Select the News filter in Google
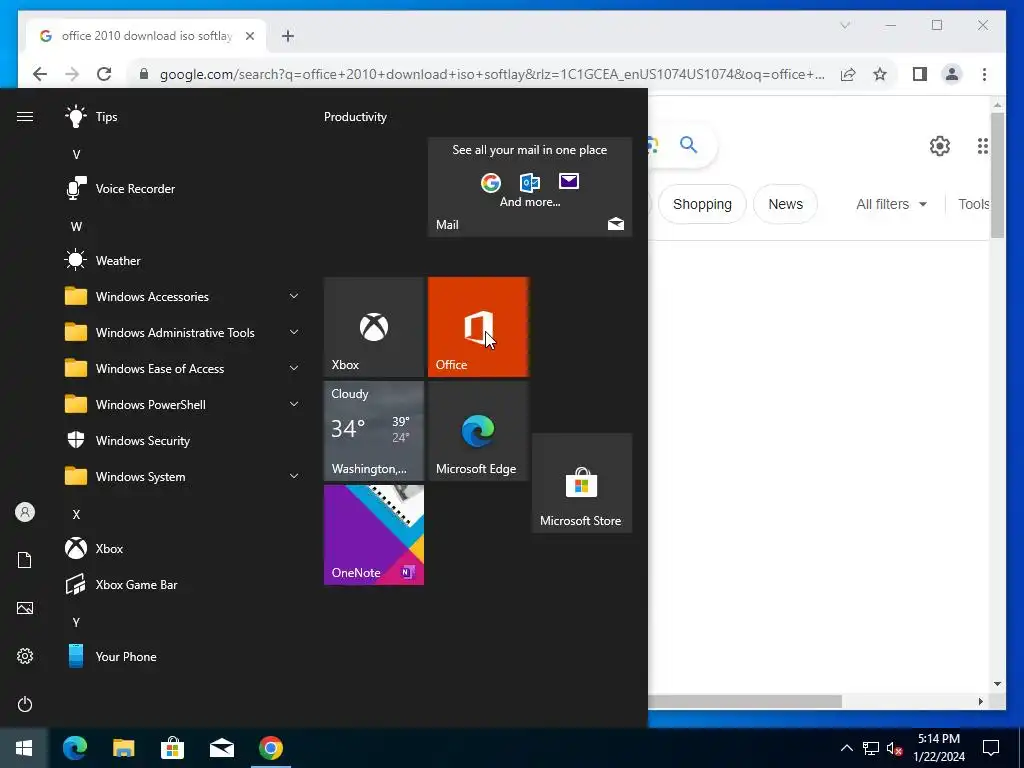Image resolution: width=1024 pixels, height=768 pixels. [x=785, y=204]
